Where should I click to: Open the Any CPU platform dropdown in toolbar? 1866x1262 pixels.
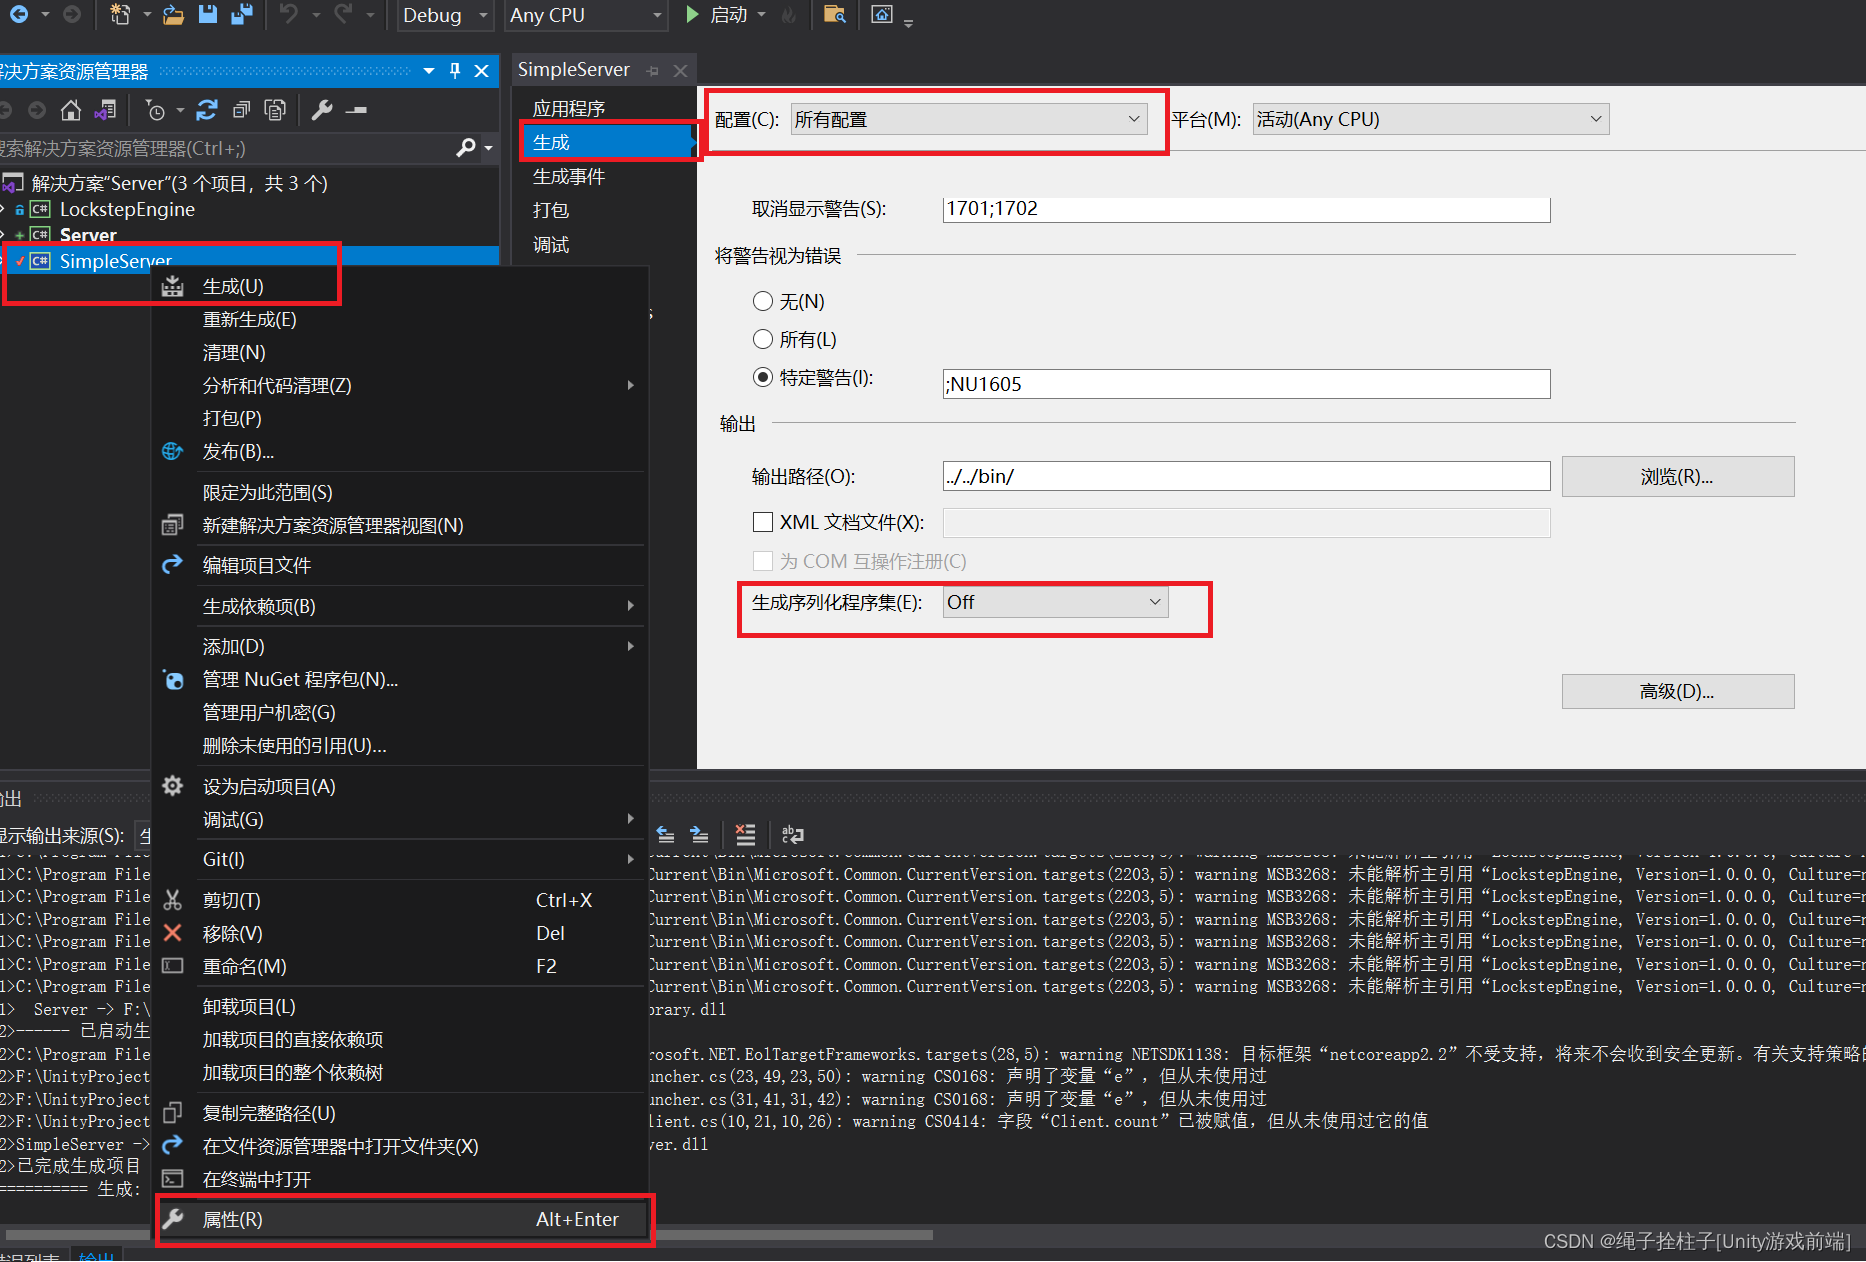(x=586, y=15)
